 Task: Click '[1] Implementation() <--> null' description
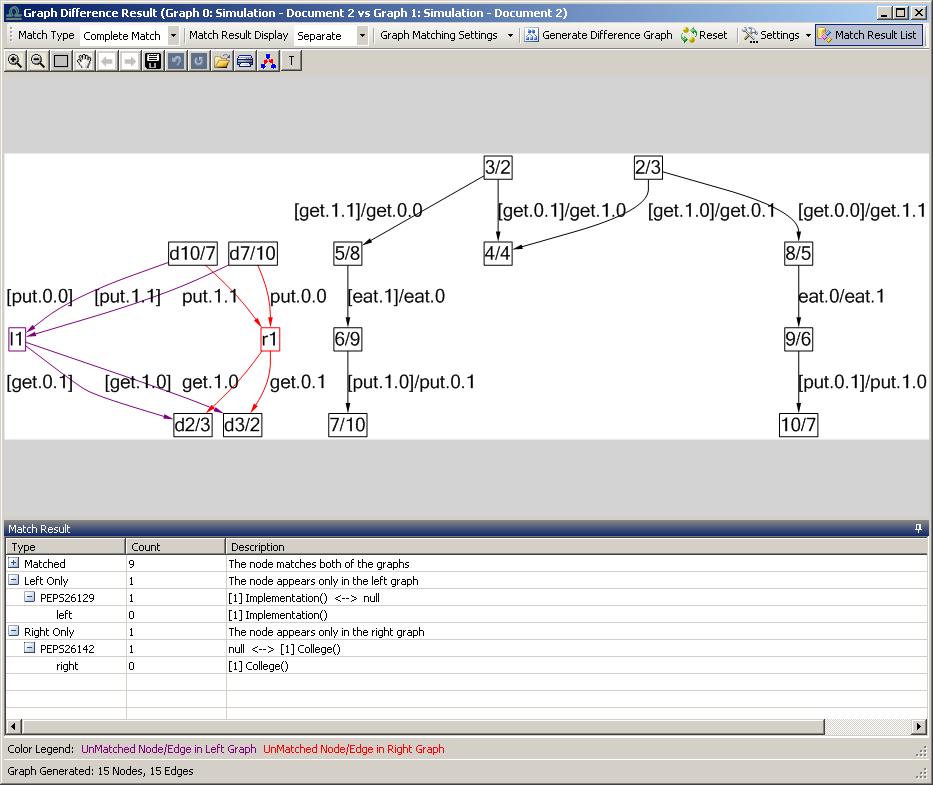point(304,598)
